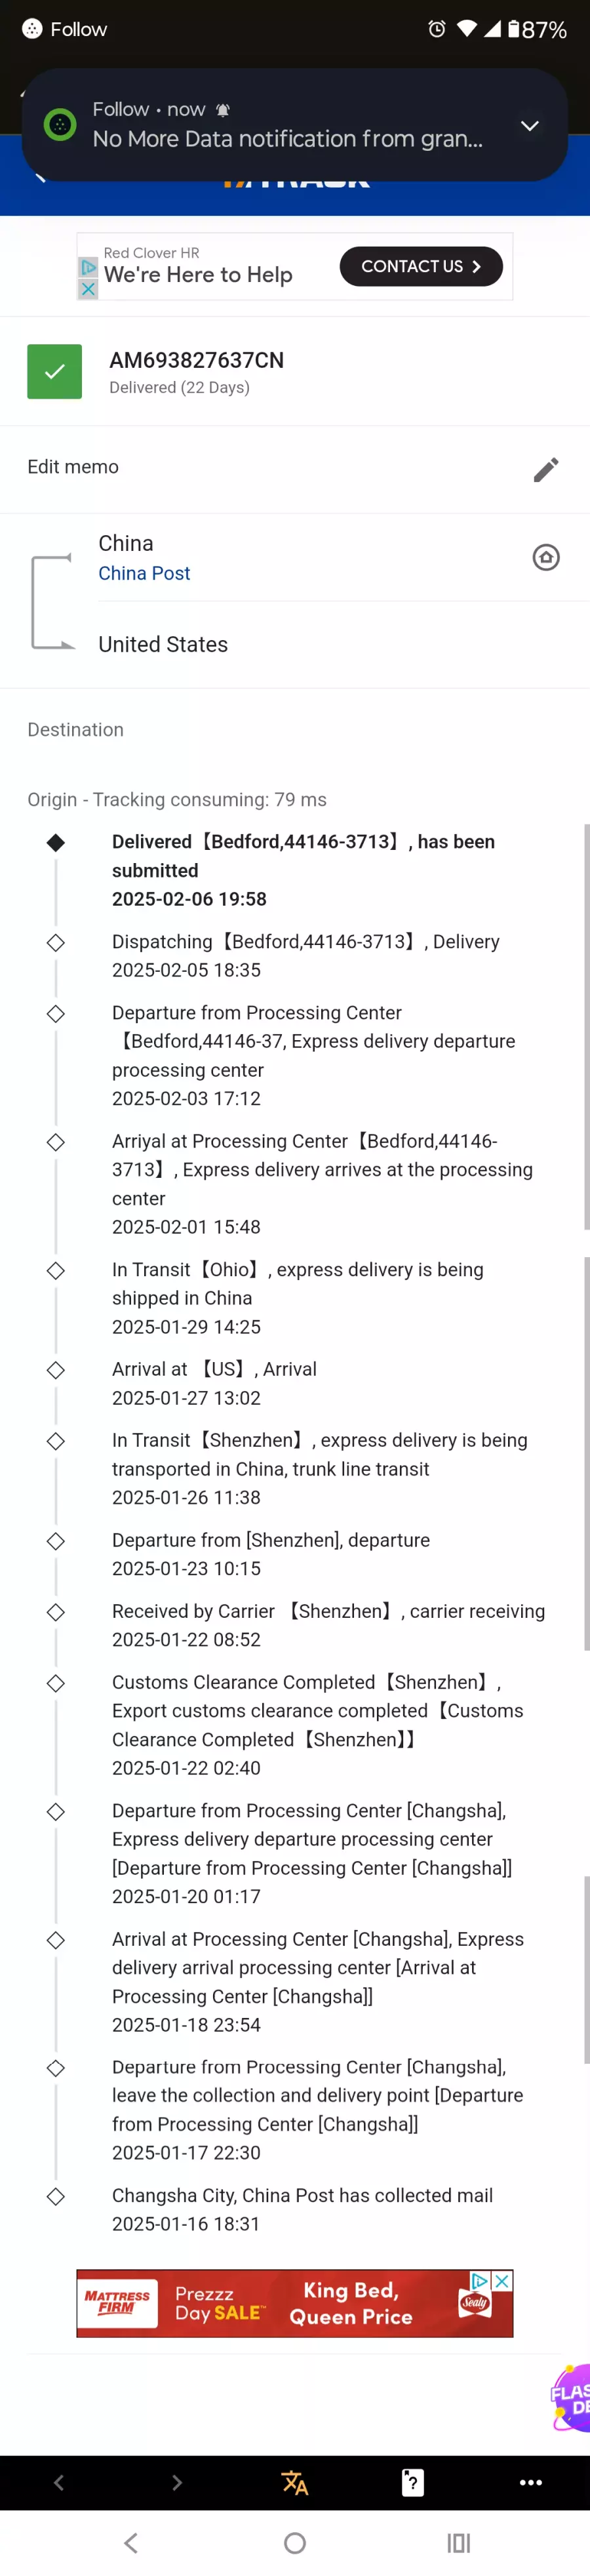The height and width of the screenshot is (2576, 590).
Task: Select tracking number AM693827637CN
Action: pyautogui.click(x=196, y=360)
